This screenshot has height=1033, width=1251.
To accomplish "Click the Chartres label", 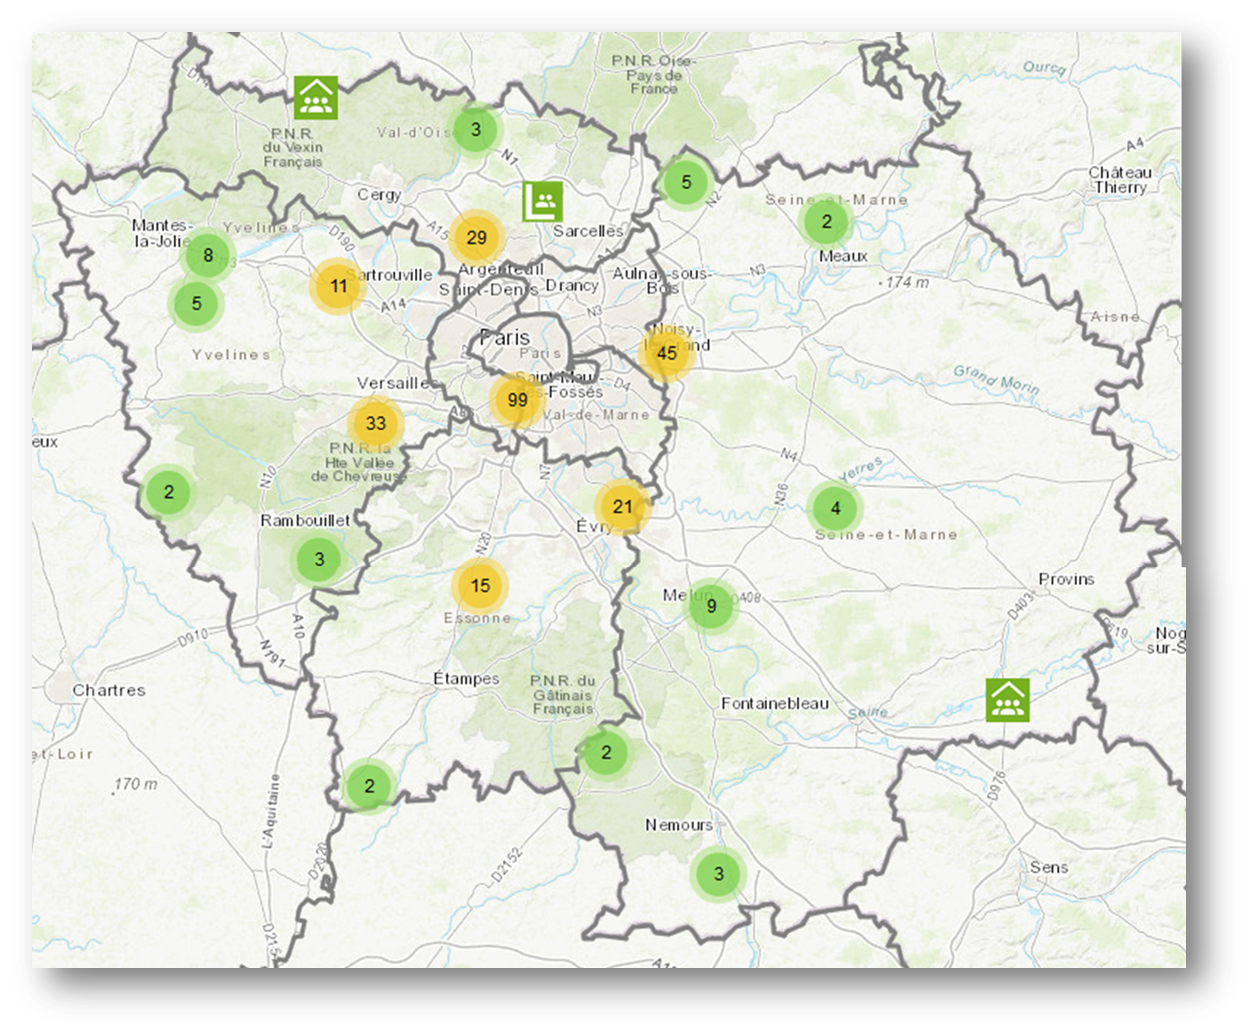I will click(x=109, y=690).
